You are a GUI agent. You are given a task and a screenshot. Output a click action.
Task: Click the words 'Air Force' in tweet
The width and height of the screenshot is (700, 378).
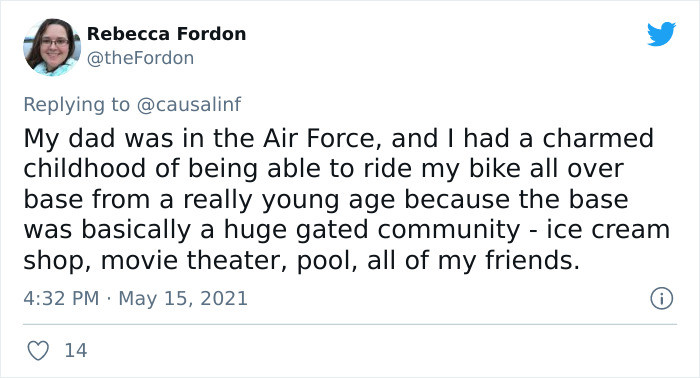click(x=319, y=138)
